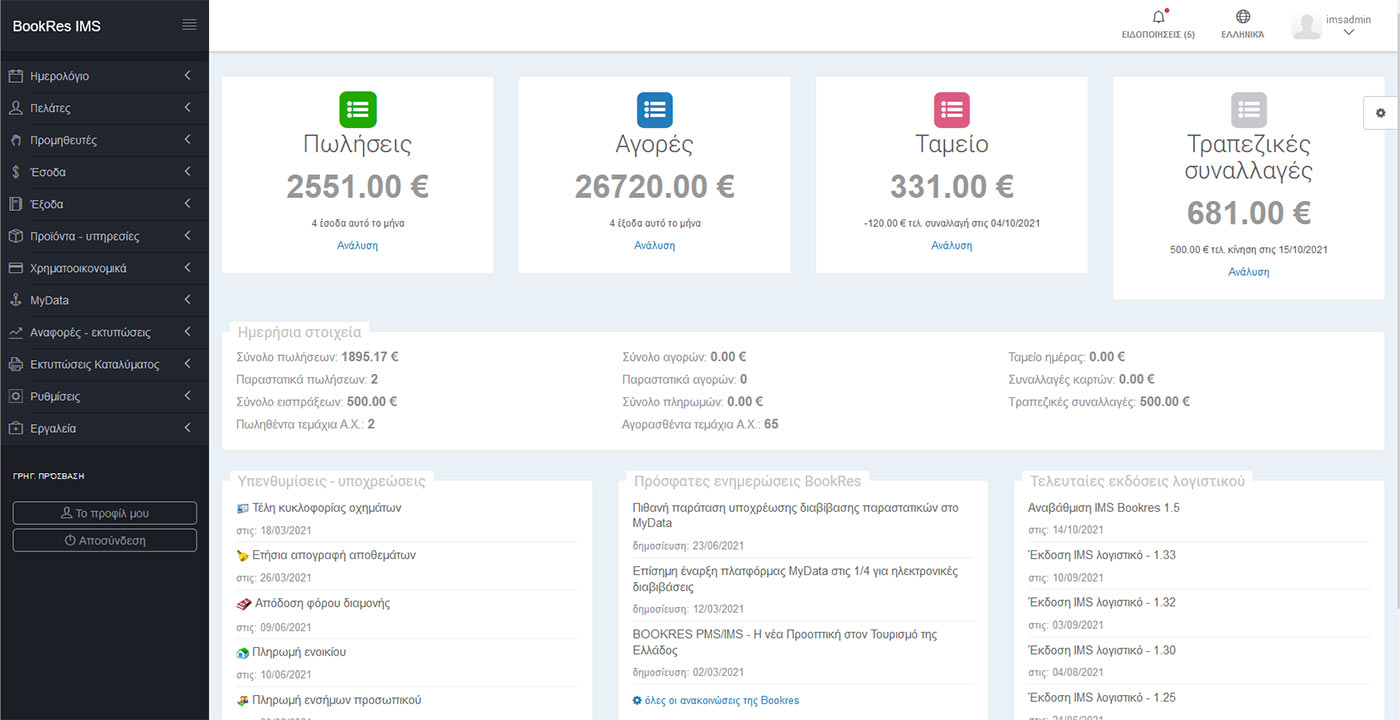The height and width of the screenshot is (720, 1400).
Task: Click Έκδοση IMS λογιστικό - 1.25 entry
Action: click(1102, 697)
